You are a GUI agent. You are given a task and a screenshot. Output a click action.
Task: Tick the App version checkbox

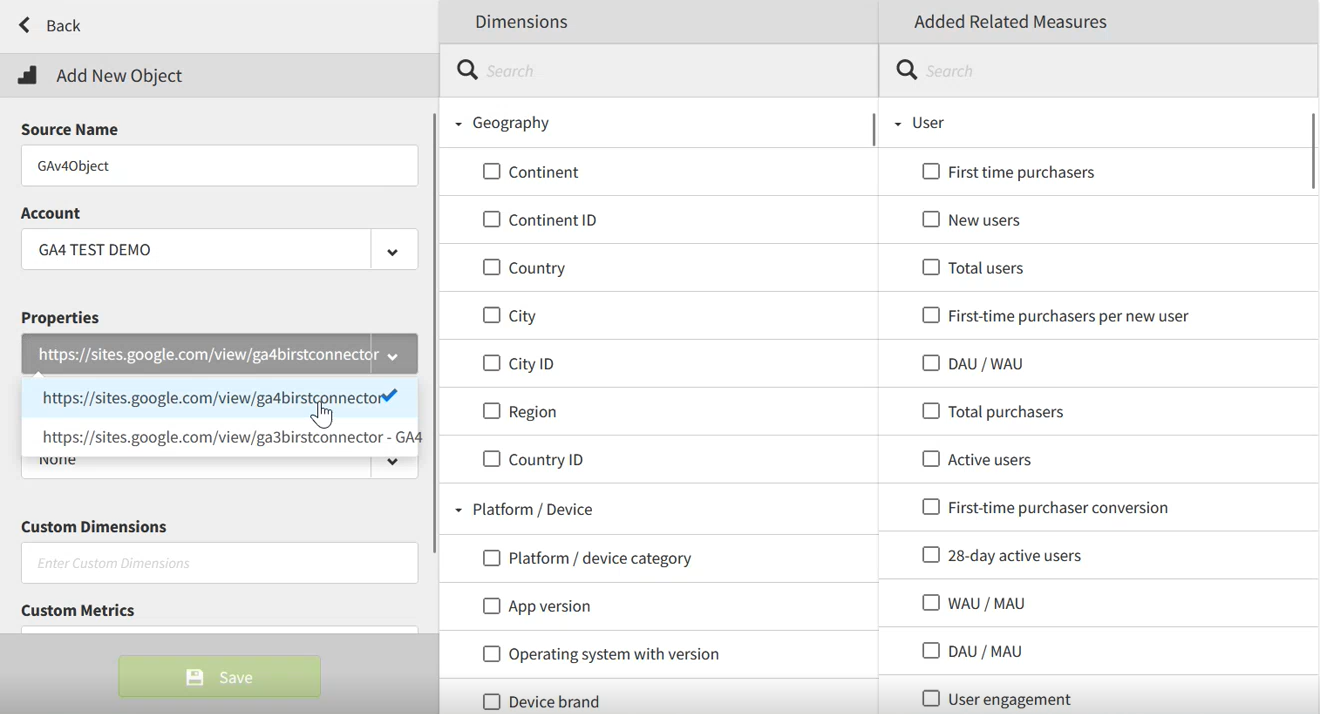coord(491,606)
